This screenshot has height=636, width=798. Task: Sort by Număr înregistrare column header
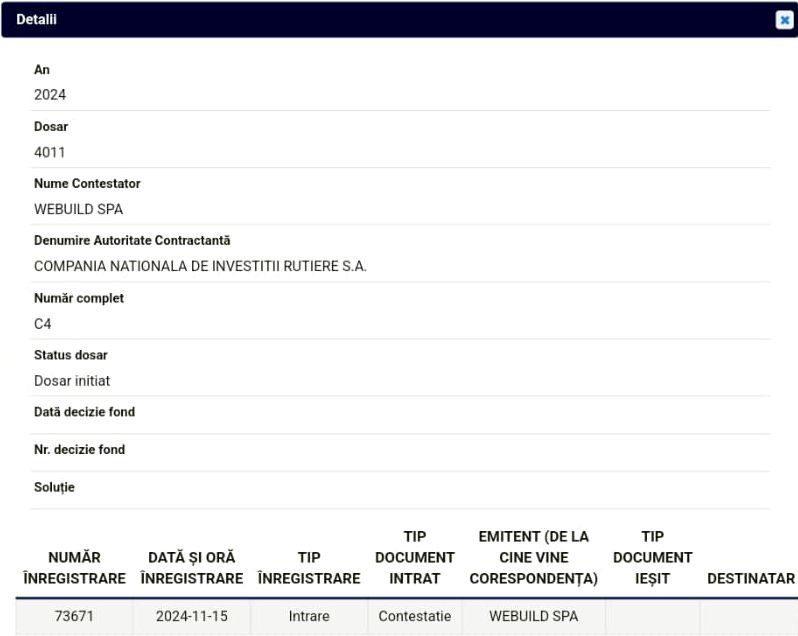74,567
